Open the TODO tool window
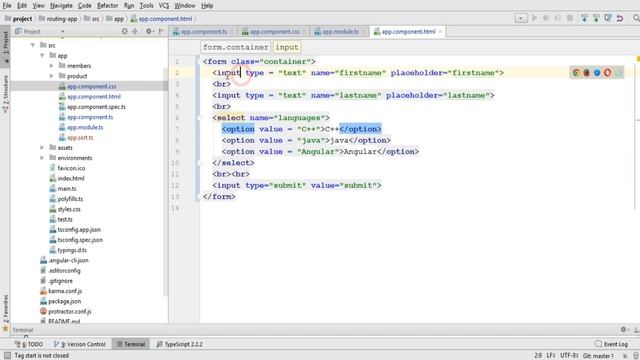This screenshot has height=360, width=640. click(x=29, y=344)
